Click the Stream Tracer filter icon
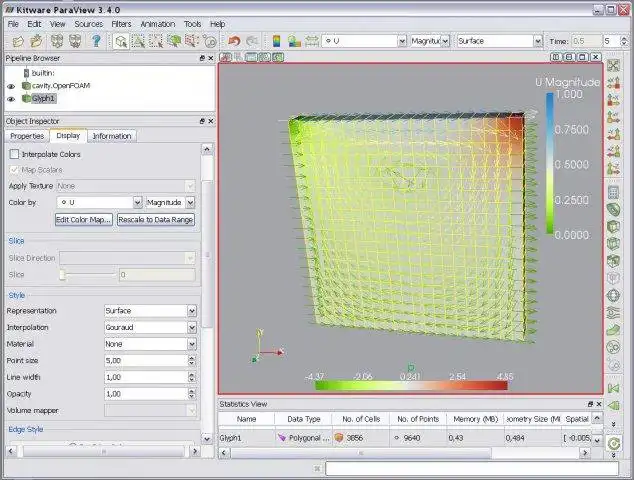The width and height of the screenshot is (634, 480). pyautogui.click(x=614, y=312)
